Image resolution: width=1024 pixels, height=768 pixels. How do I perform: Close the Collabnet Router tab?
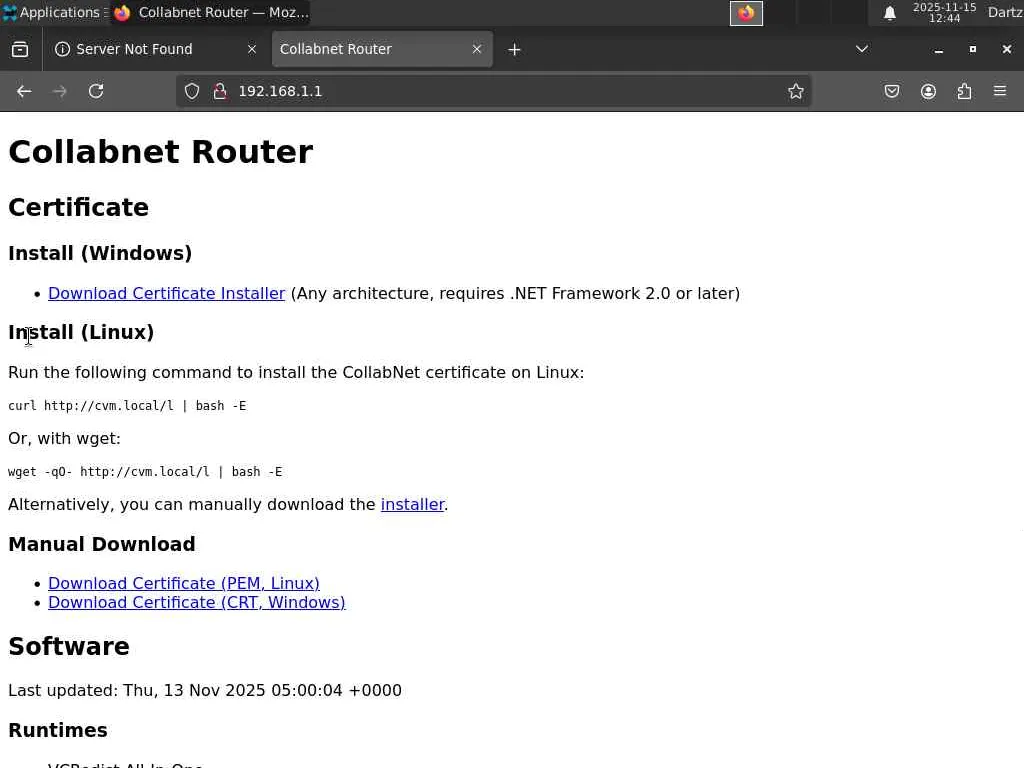[x=477, y=49]
